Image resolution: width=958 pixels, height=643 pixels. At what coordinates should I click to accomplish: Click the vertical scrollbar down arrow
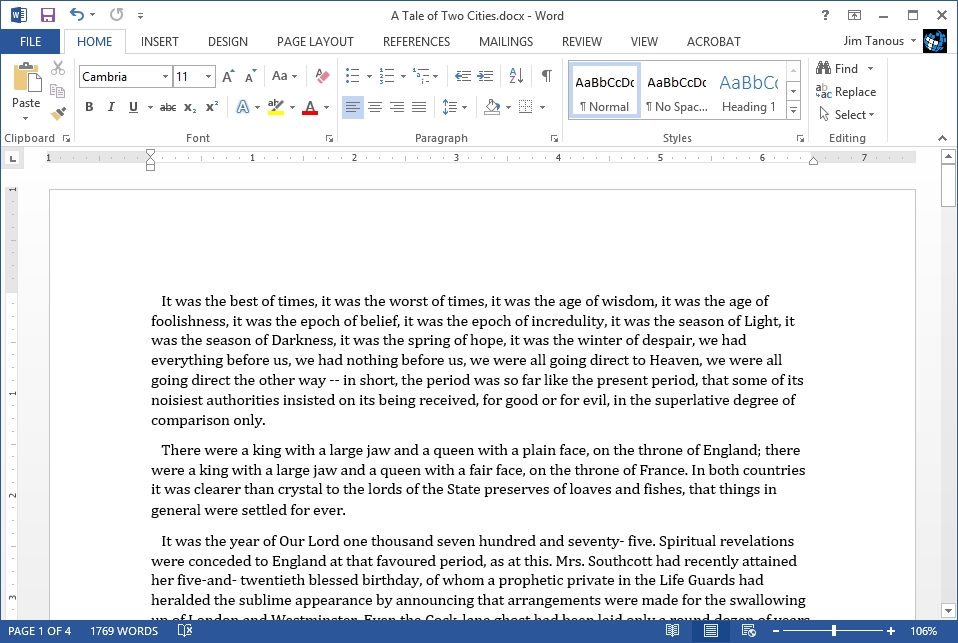tap(948, 611)
